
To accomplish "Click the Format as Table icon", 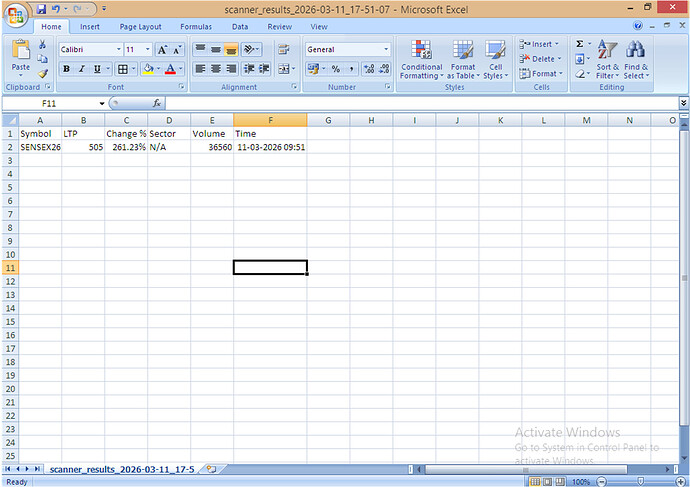I will 462,59.
